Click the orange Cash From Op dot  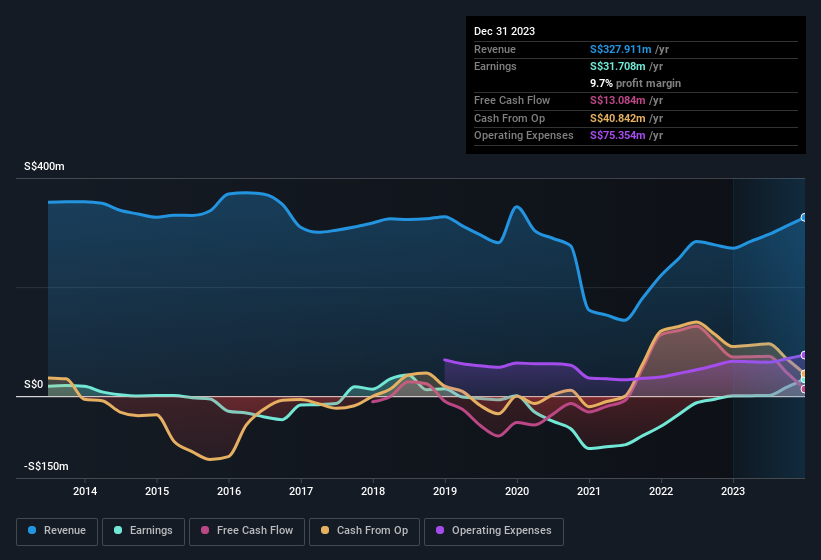pos(326,531)
